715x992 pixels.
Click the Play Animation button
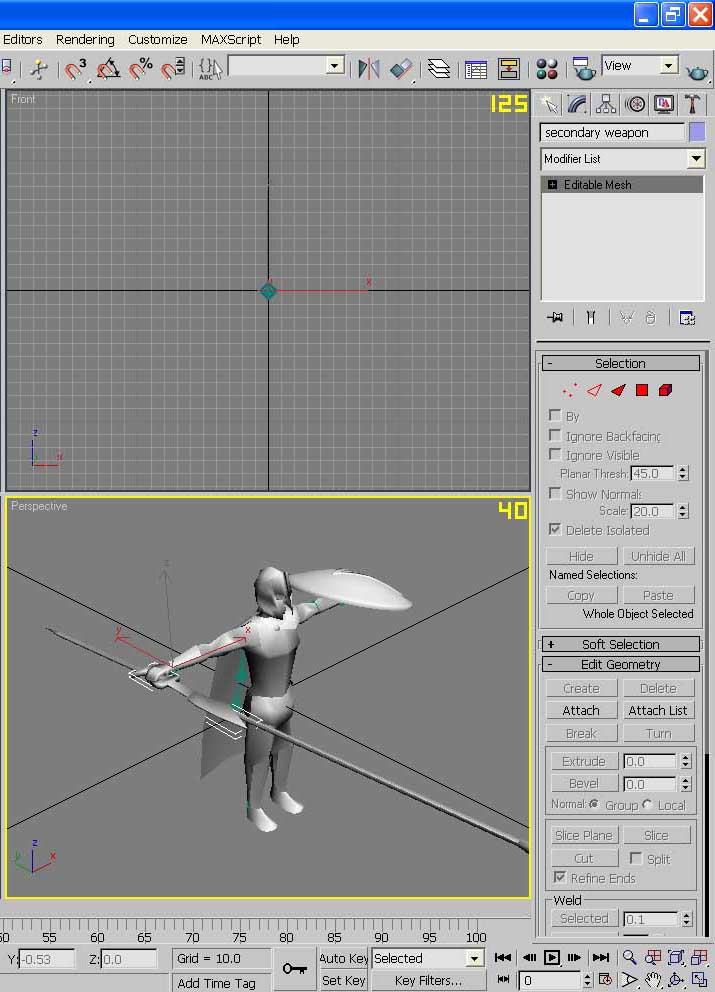(552, 957)
